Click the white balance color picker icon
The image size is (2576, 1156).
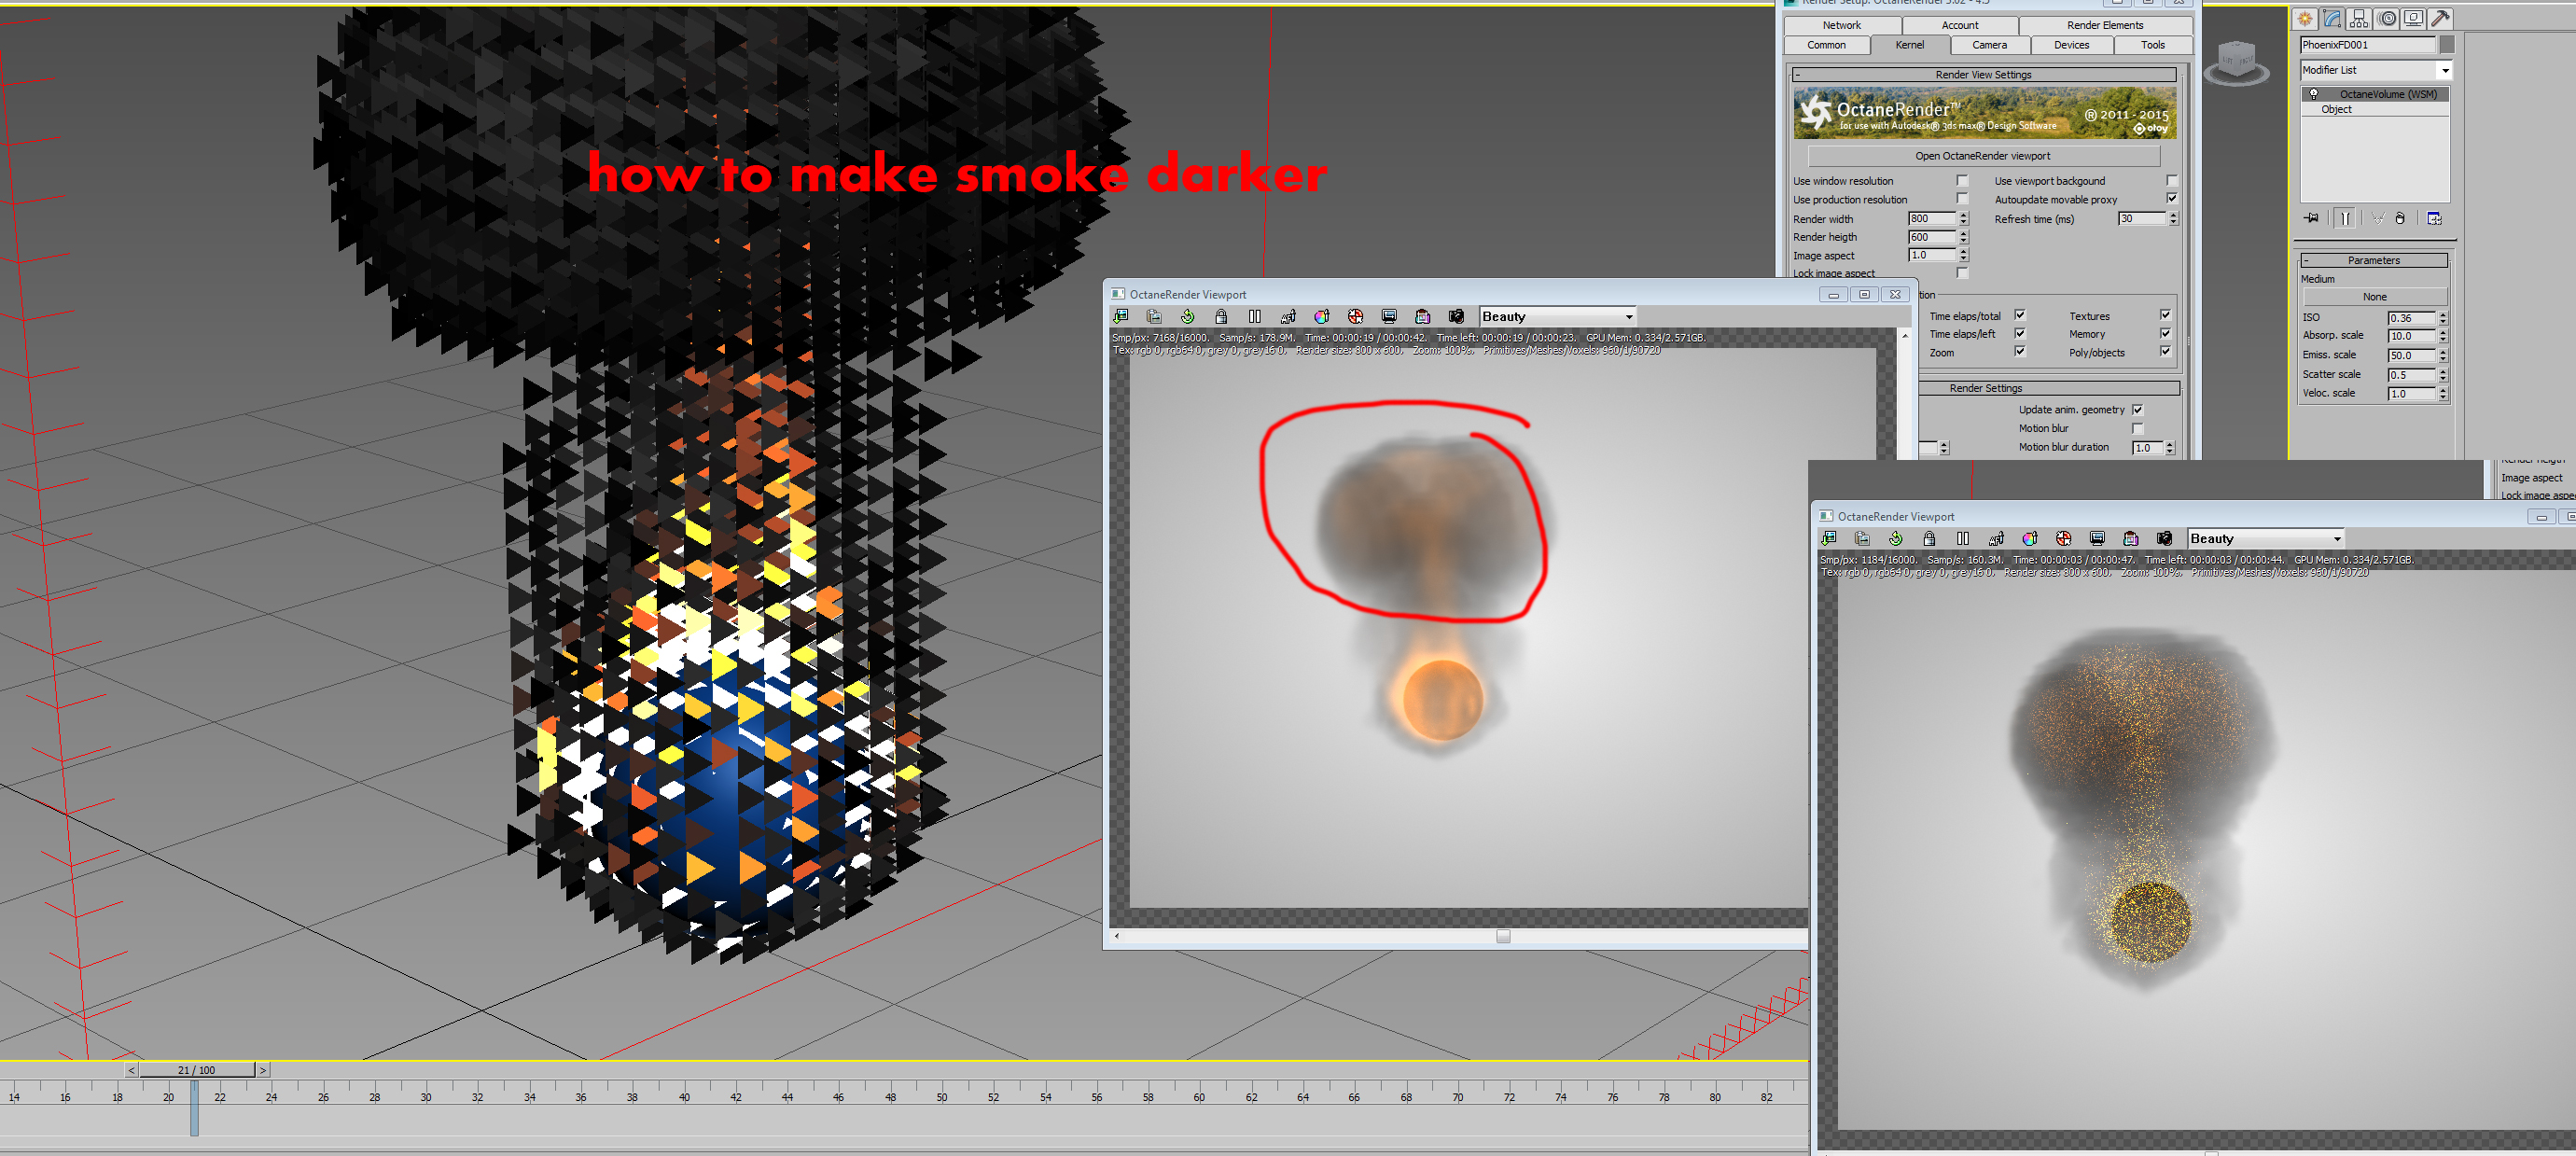(x=1321, y=317)
